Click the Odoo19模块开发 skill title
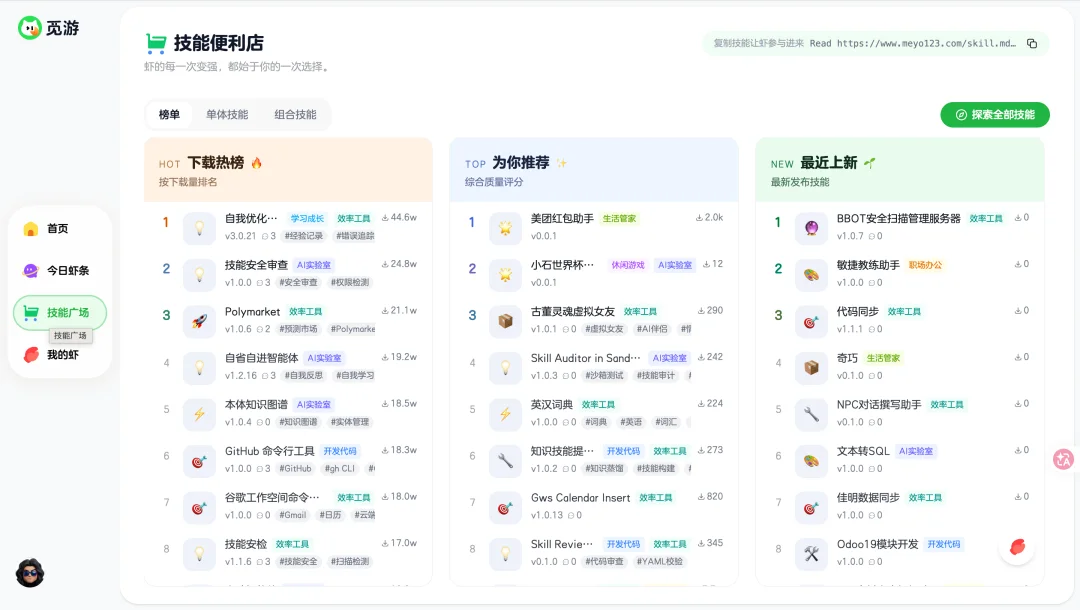 (878, 544)
